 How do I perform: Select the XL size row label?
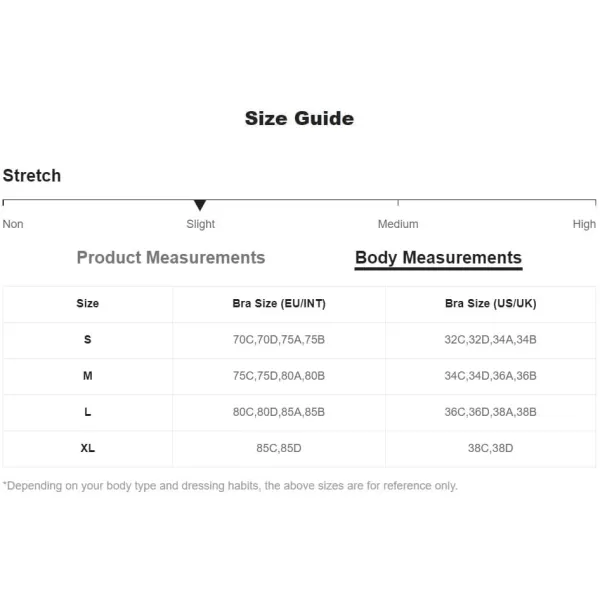88,448
